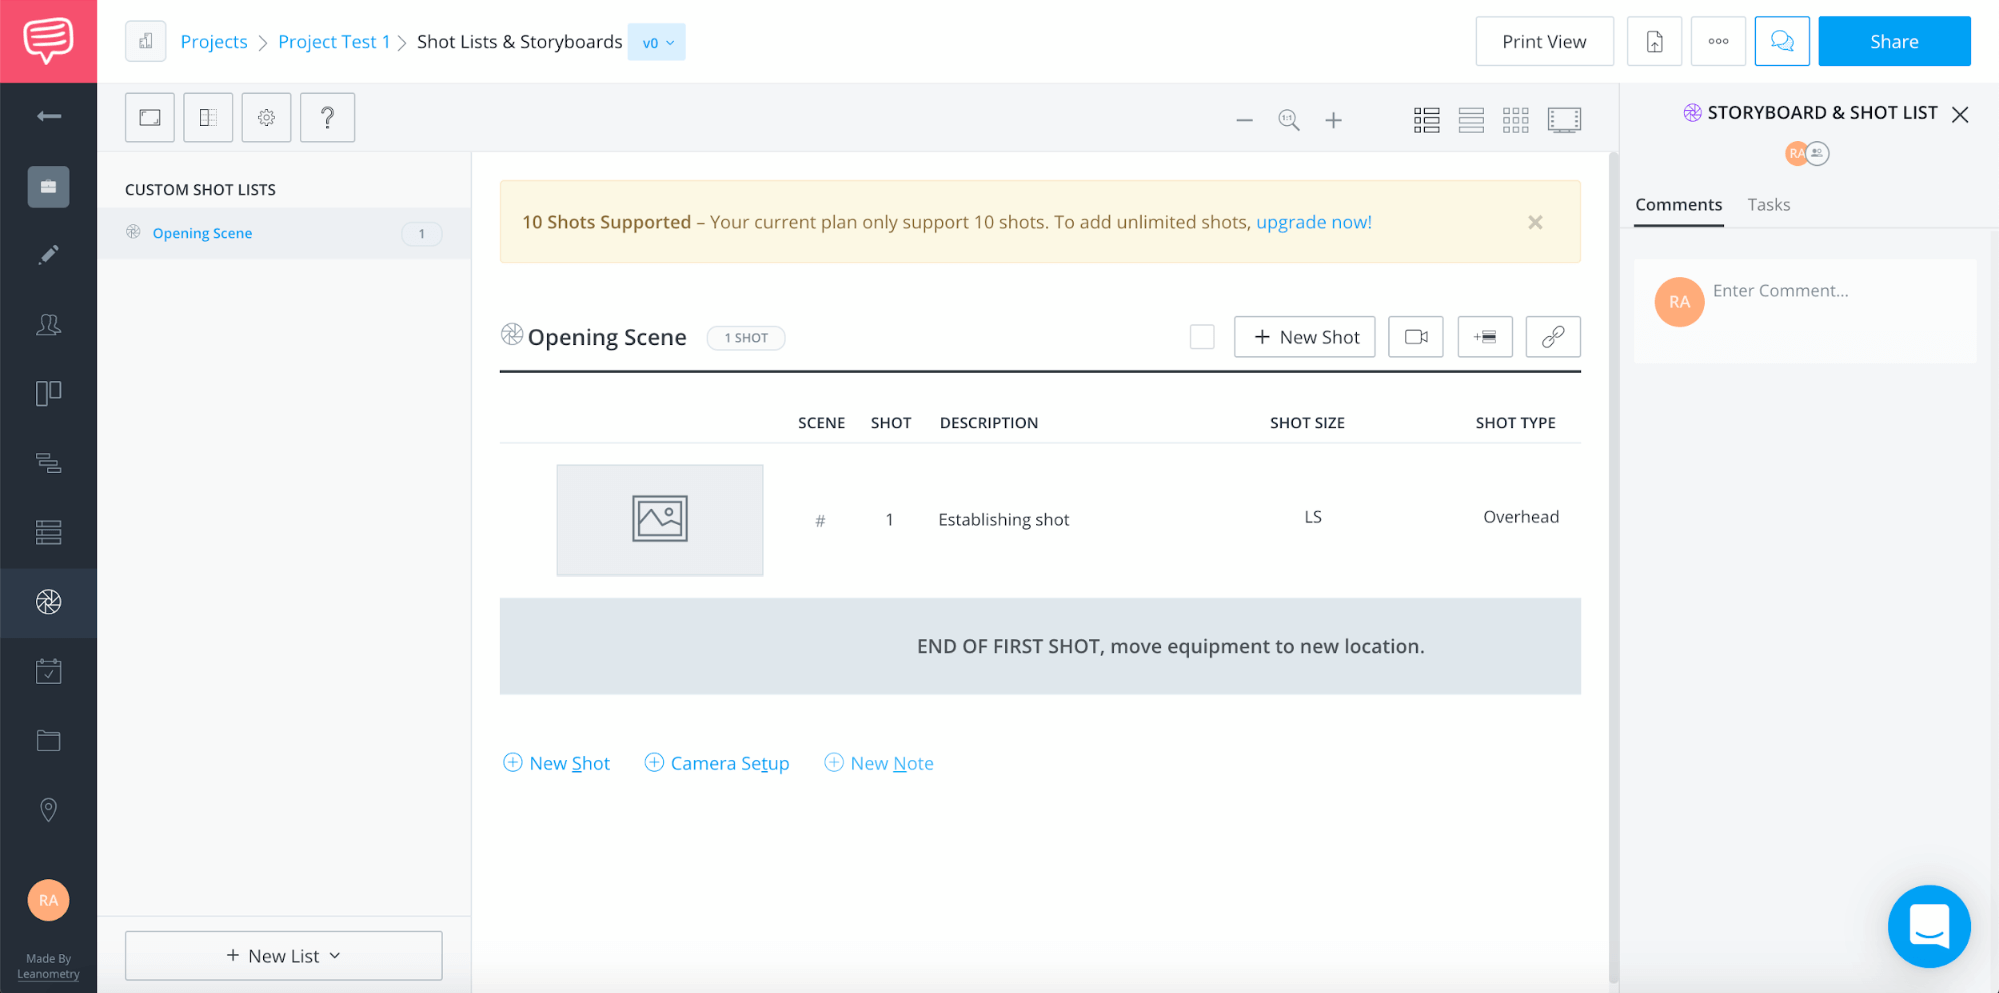
Task: Expand the v0 version dropdown
Action: [x=657, y=42]
